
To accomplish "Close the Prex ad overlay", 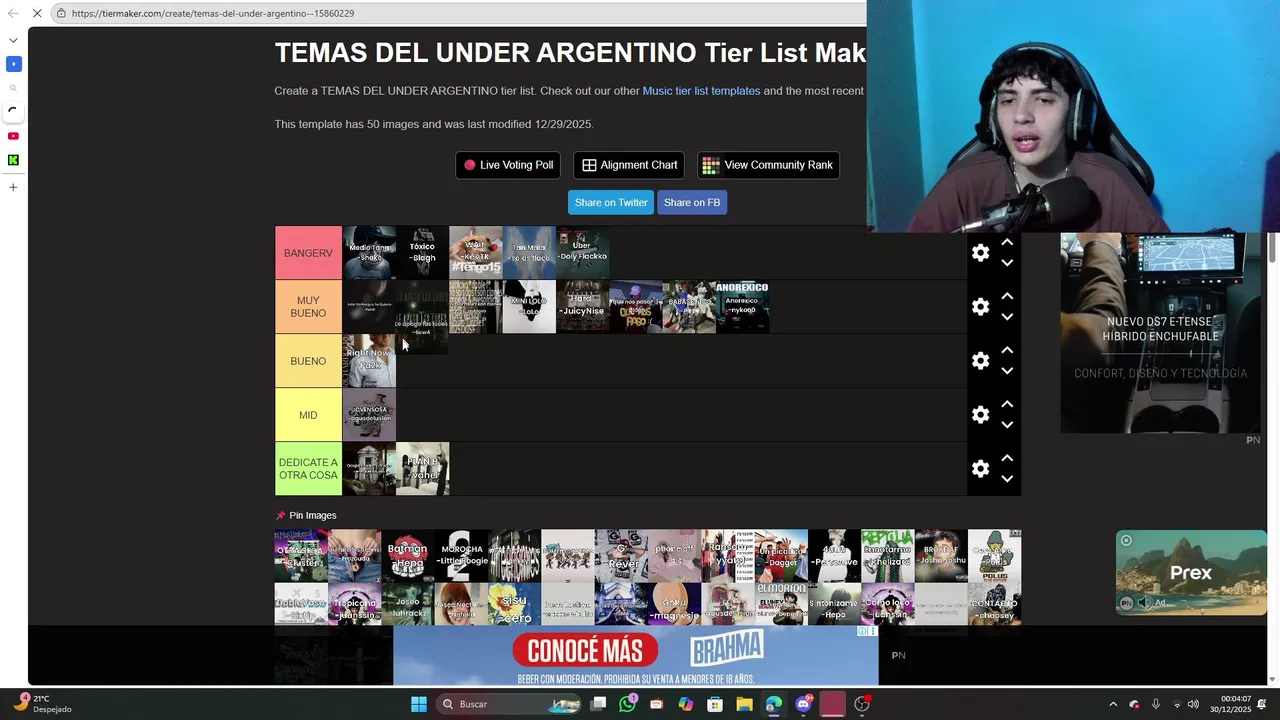I will click(x=1126, y=541).
